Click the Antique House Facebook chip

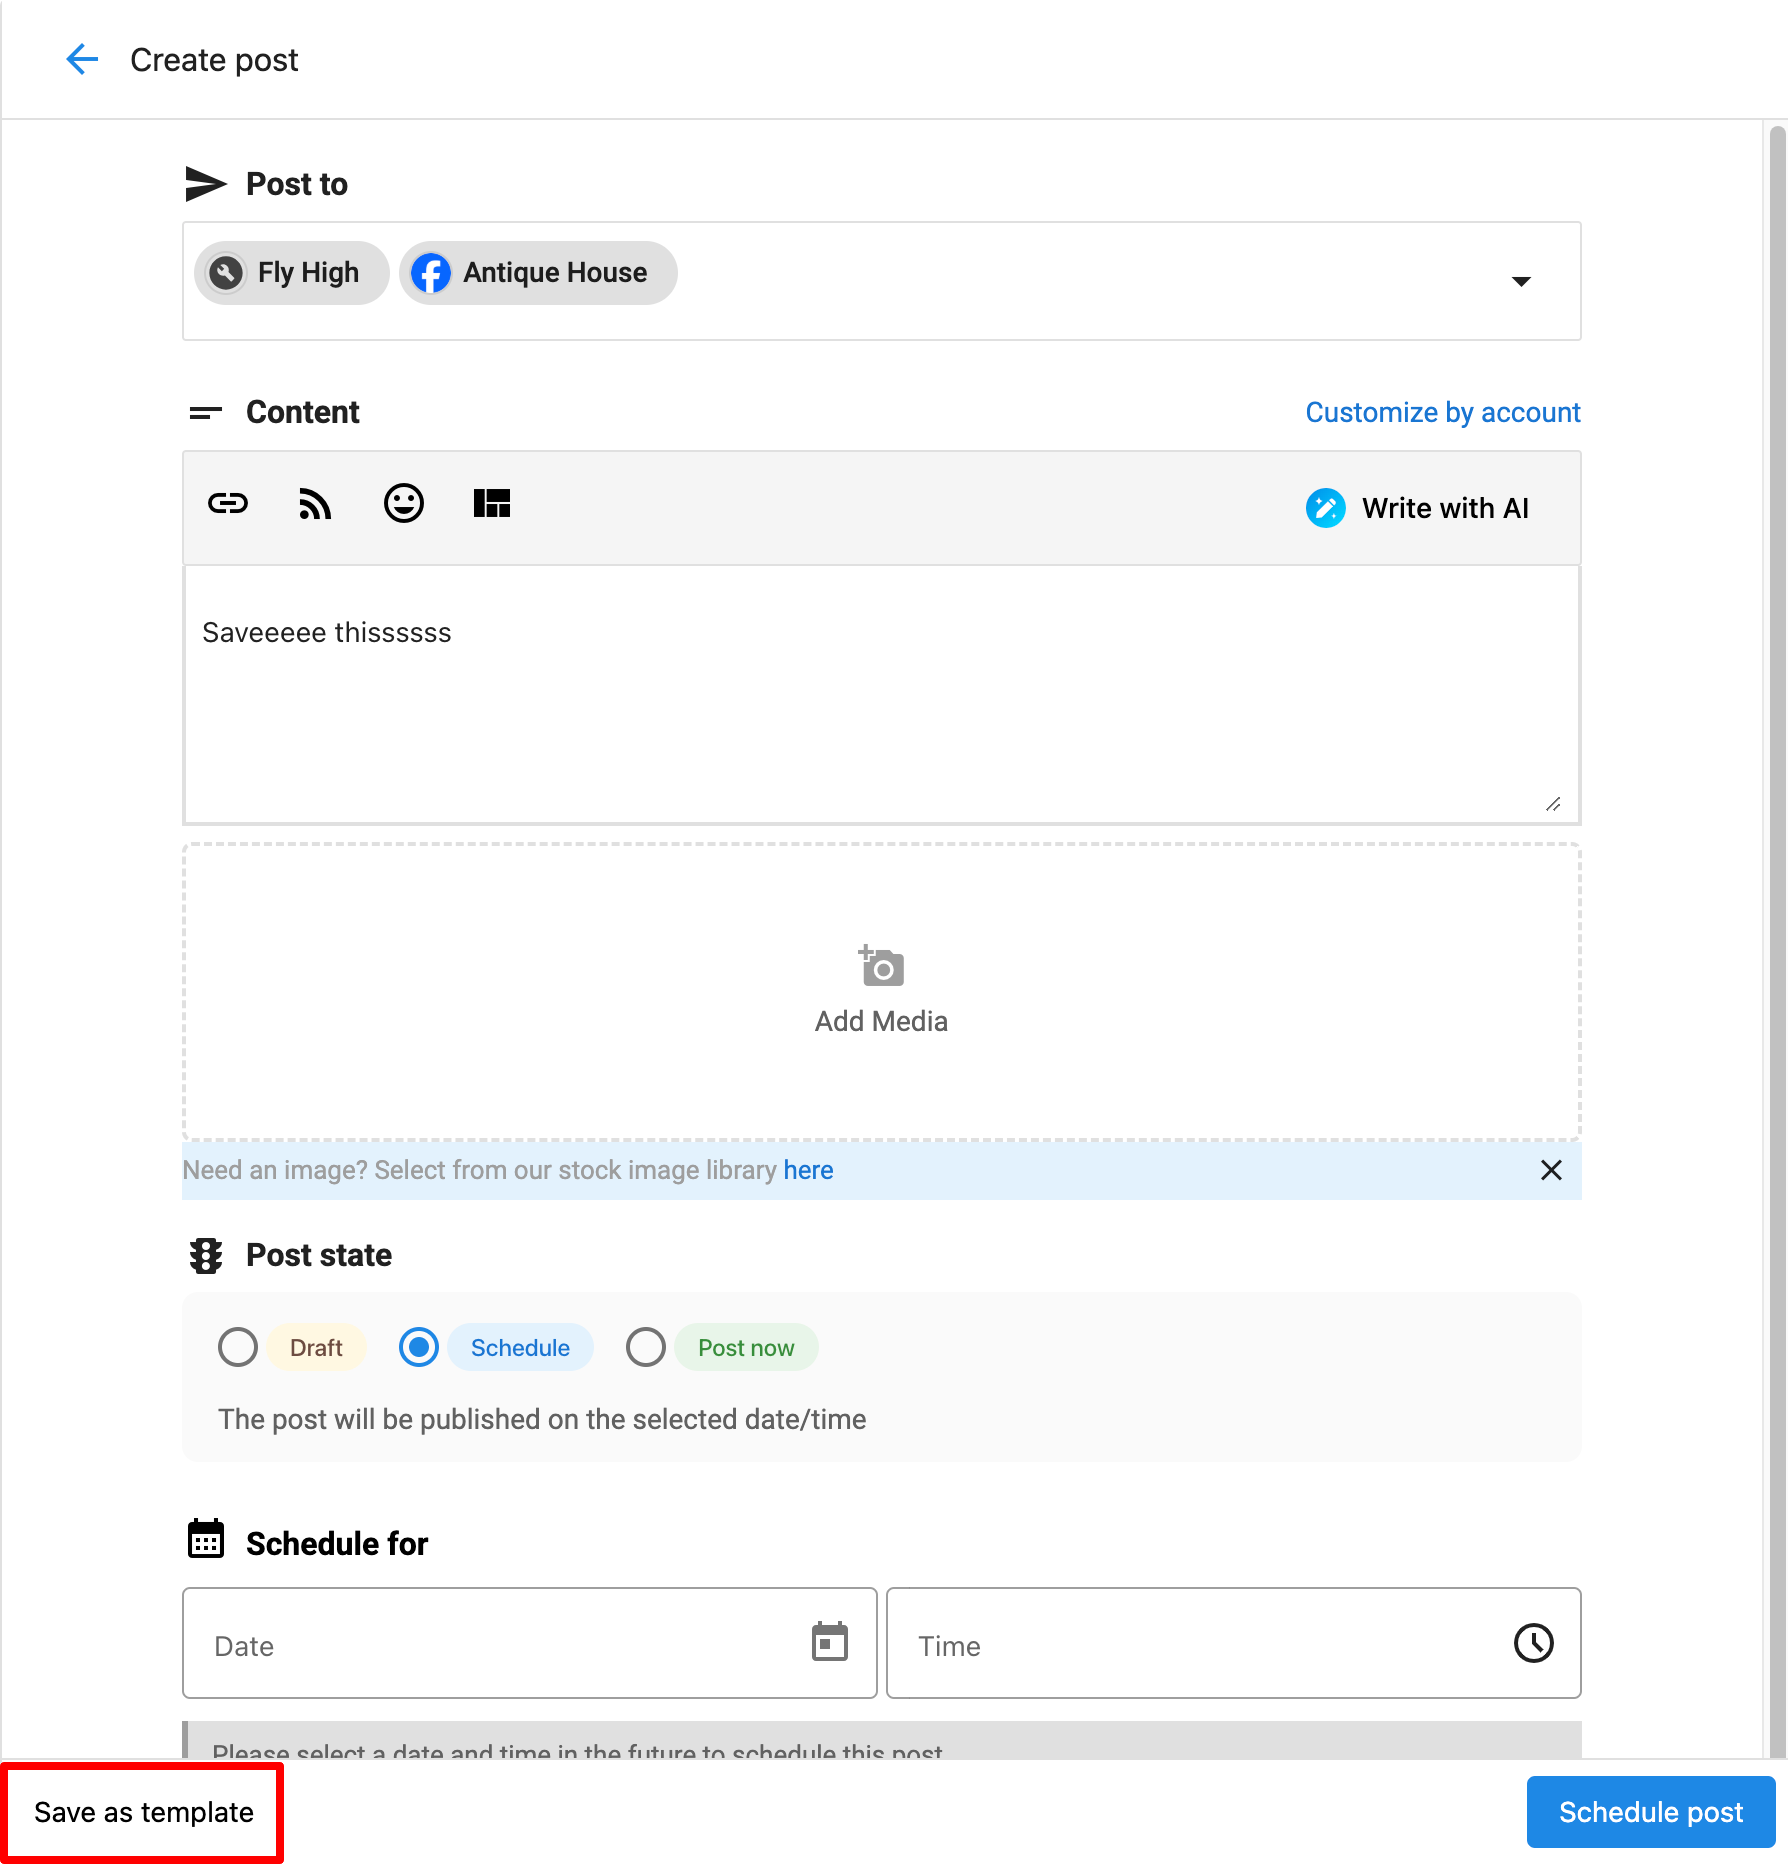538,273
